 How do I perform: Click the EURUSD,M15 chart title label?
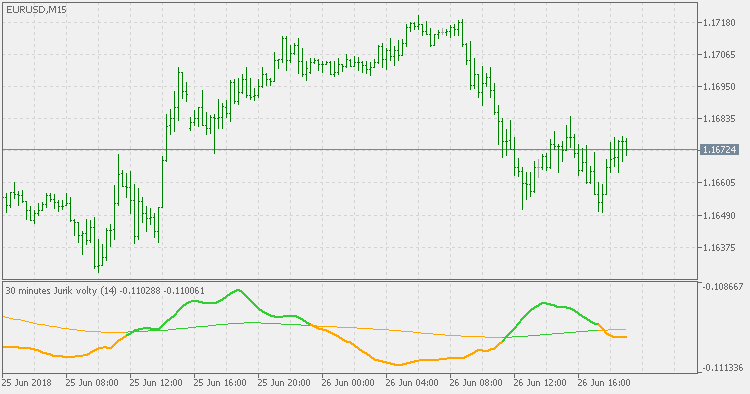36,9
